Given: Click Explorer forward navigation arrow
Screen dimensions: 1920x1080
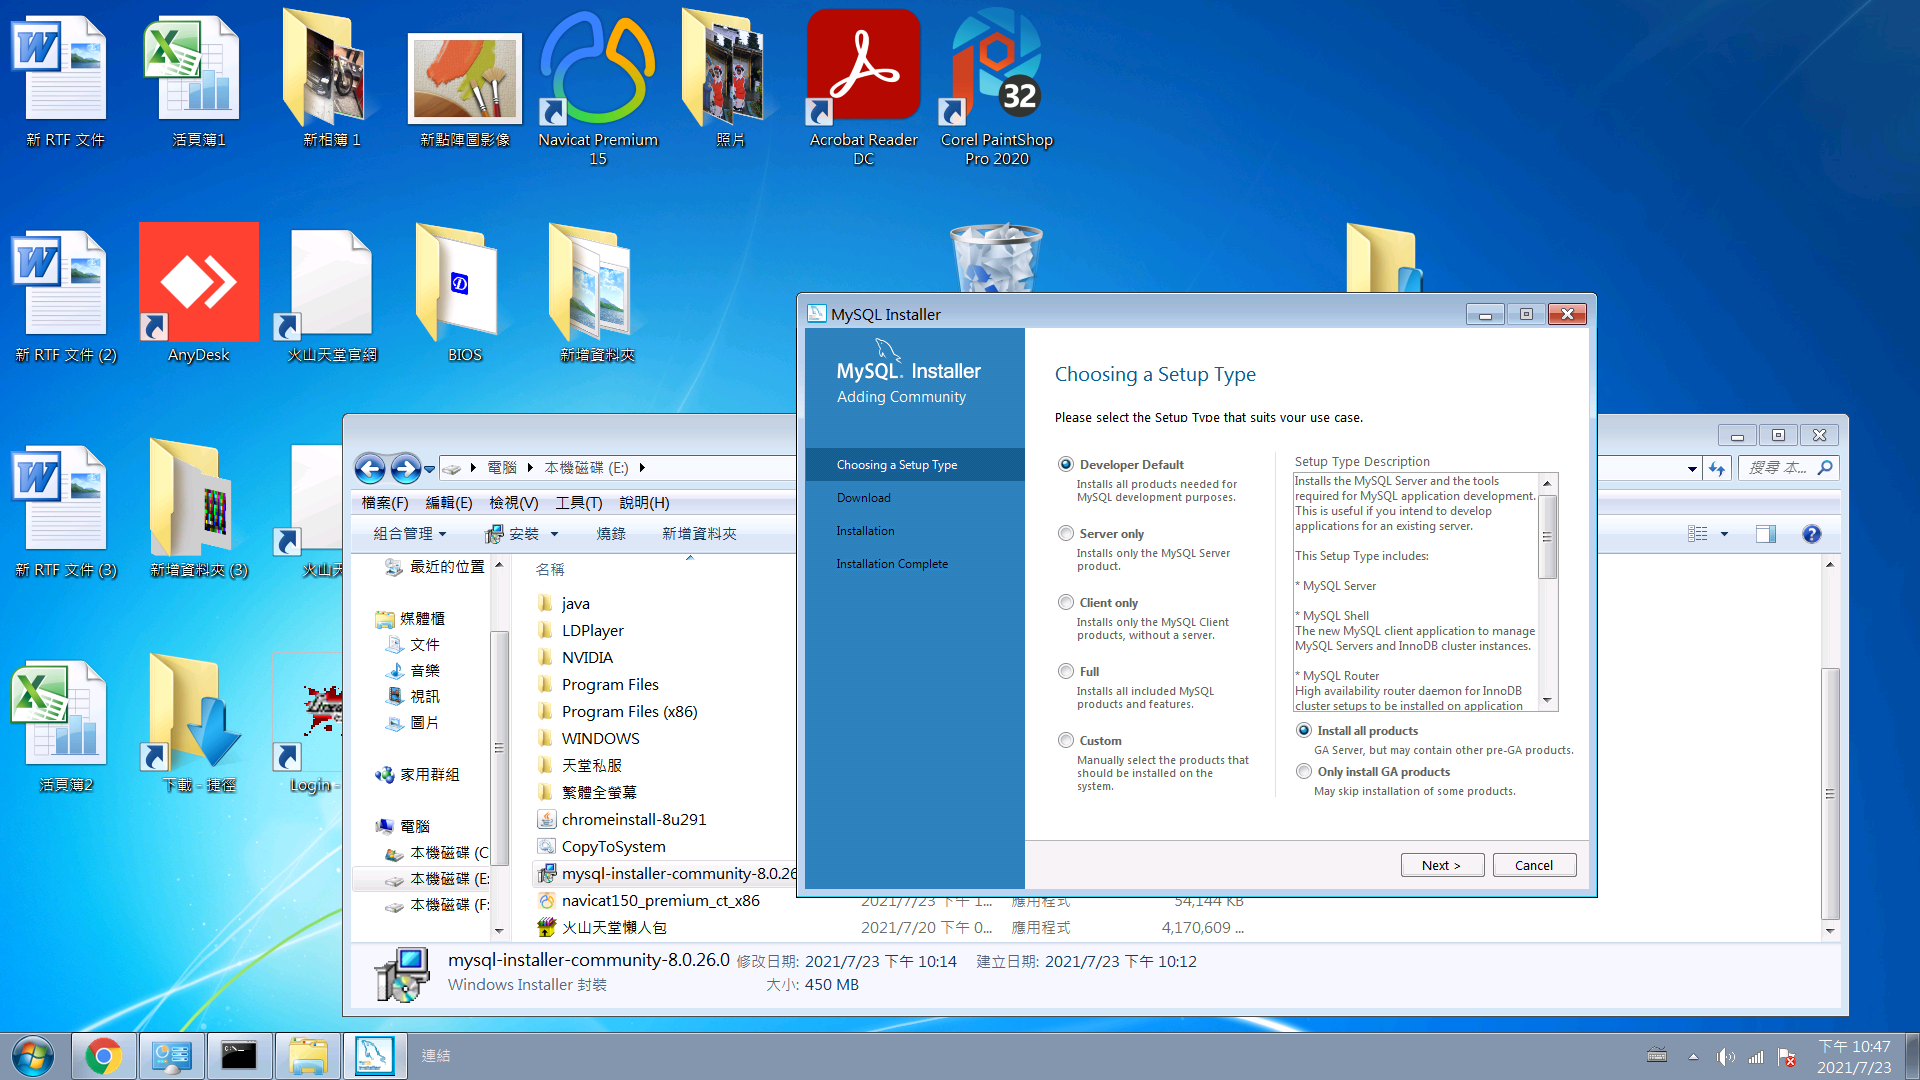Looking at the screenshot, I should point(405,468).
